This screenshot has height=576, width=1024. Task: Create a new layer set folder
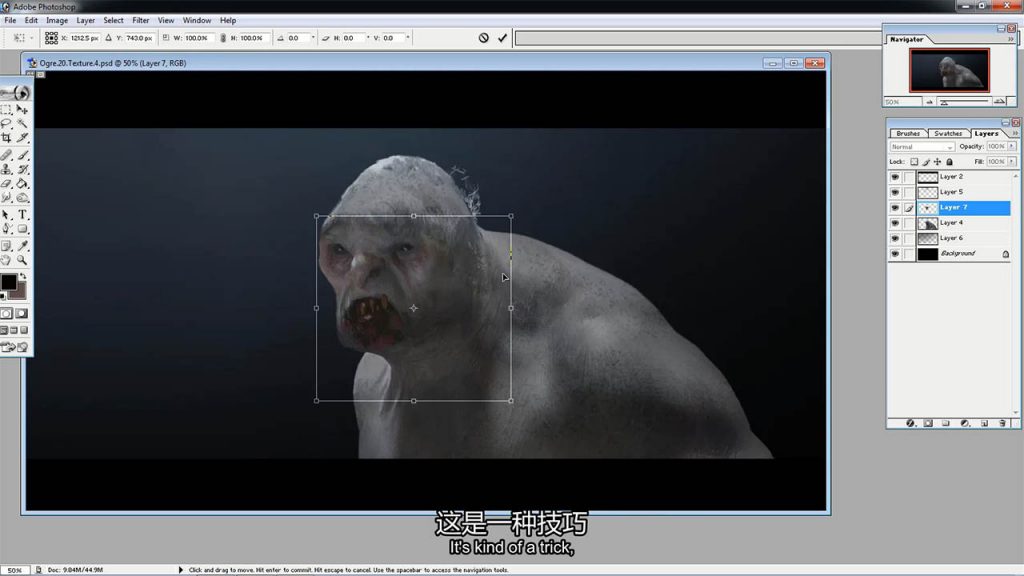pyautogui.click(x=946, y=423)
